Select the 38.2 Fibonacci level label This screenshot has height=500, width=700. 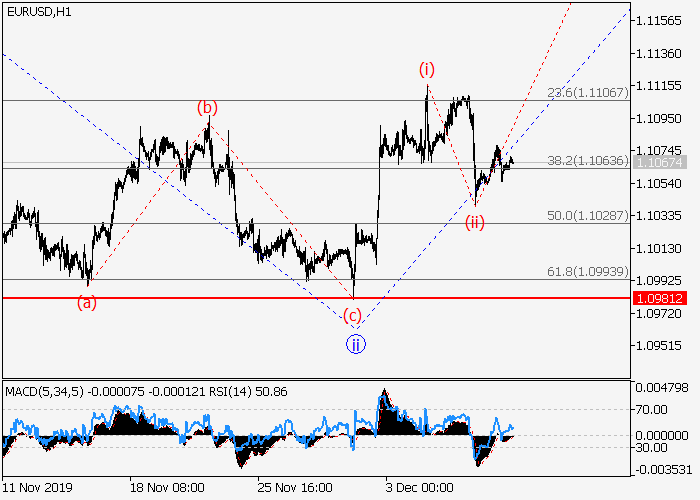tap(587, 160)
